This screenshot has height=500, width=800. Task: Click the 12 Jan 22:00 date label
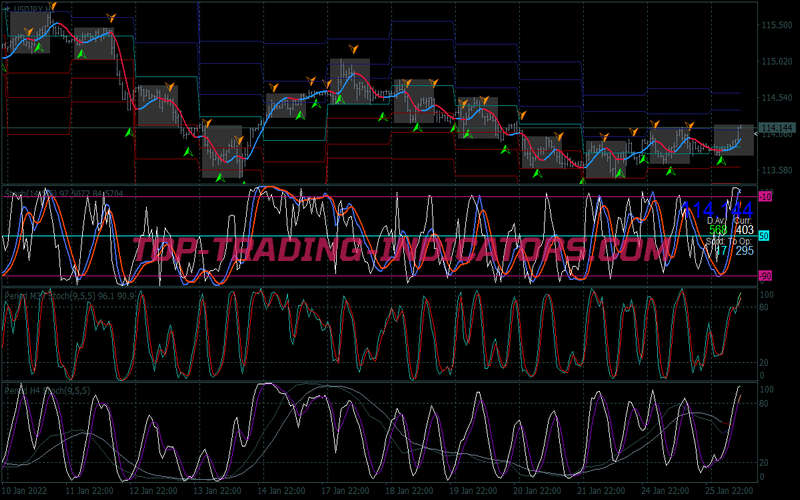[153, 491]
